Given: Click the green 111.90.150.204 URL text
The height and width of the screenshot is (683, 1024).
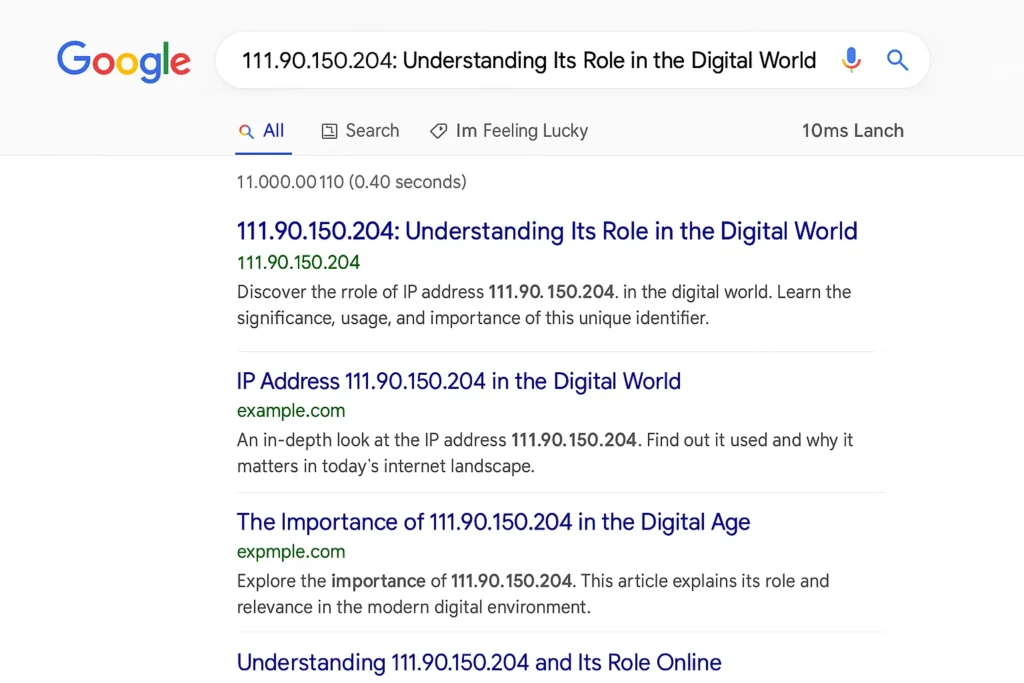Looking at the screenshot, I should 298,262.
